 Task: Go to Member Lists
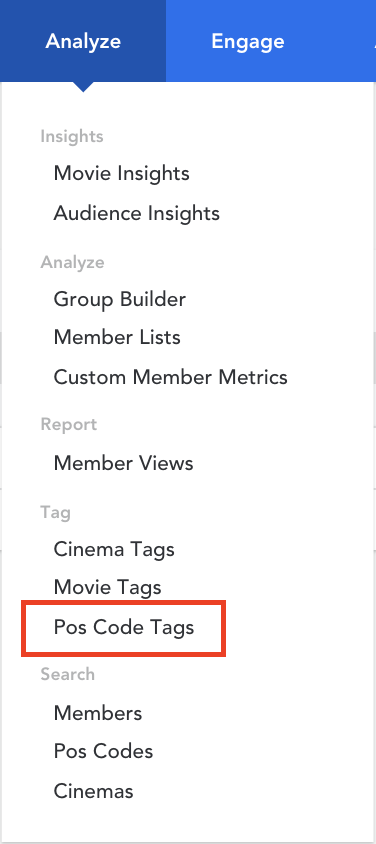tap(117, 337)
